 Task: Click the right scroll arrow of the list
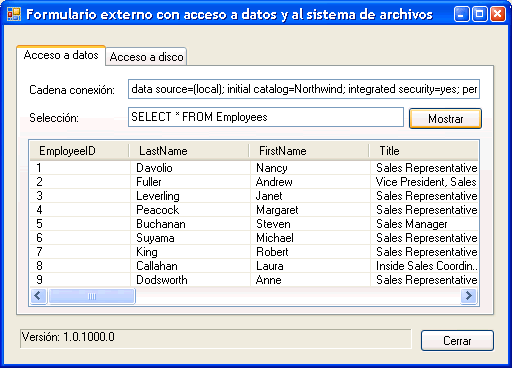point(469,296)
